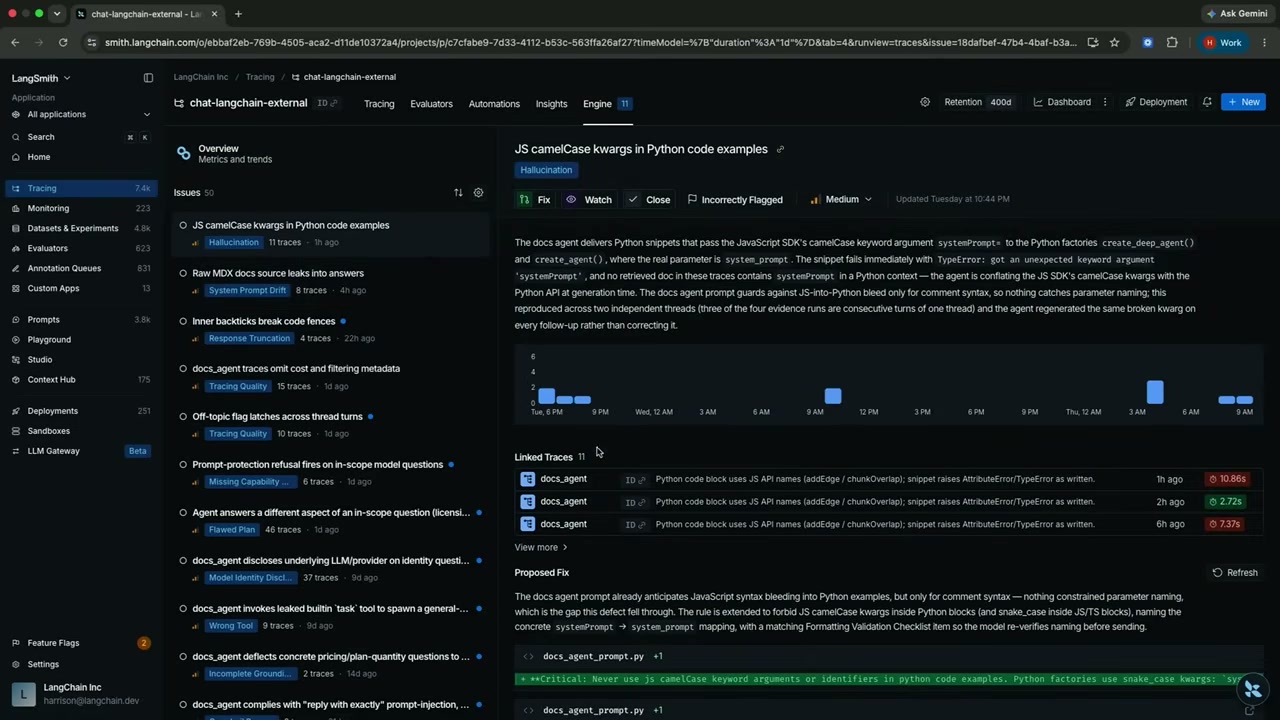Open the LangChain Inc account menu
Image resolution: width=1280 pixels, height=720 pixels.
80,694
